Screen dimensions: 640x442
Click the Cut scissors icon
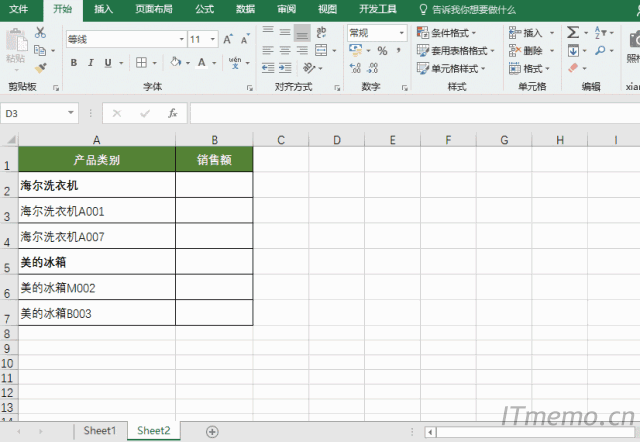pyautogui.click(x=40, y=32)
